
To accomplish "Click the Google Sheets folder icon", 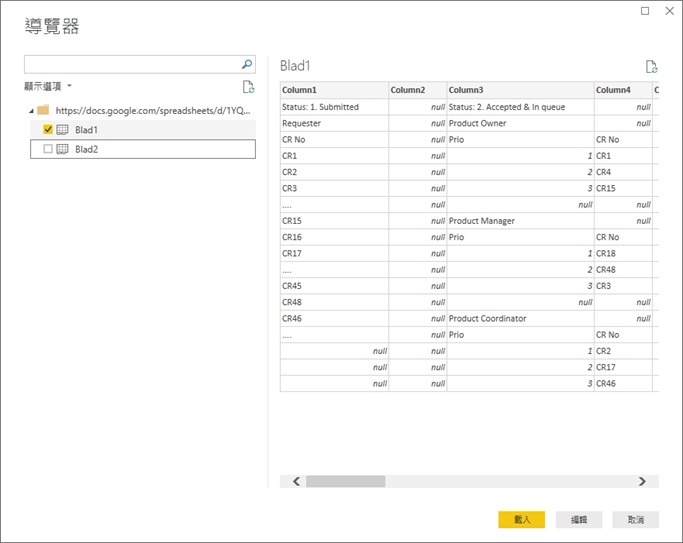I will (x=43, y=110).
